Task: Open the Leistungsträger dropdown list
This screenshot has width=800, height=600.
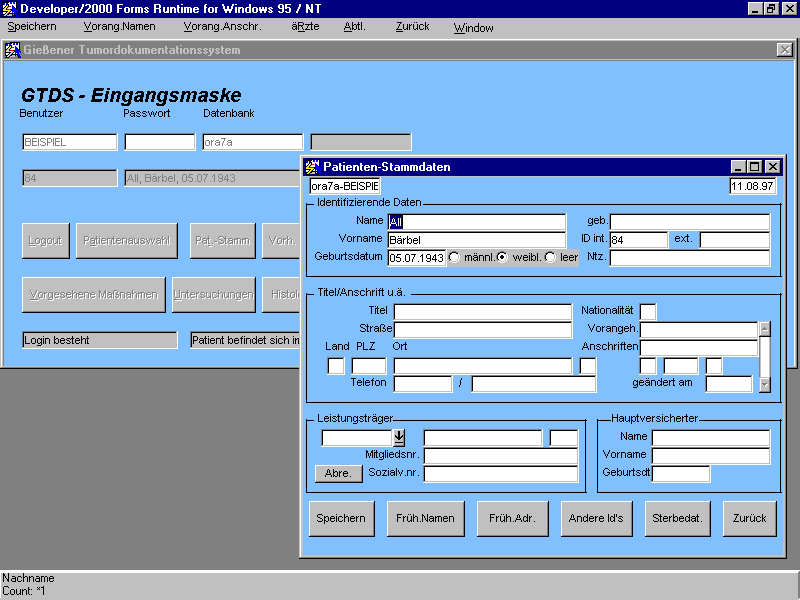Action: 399,437
